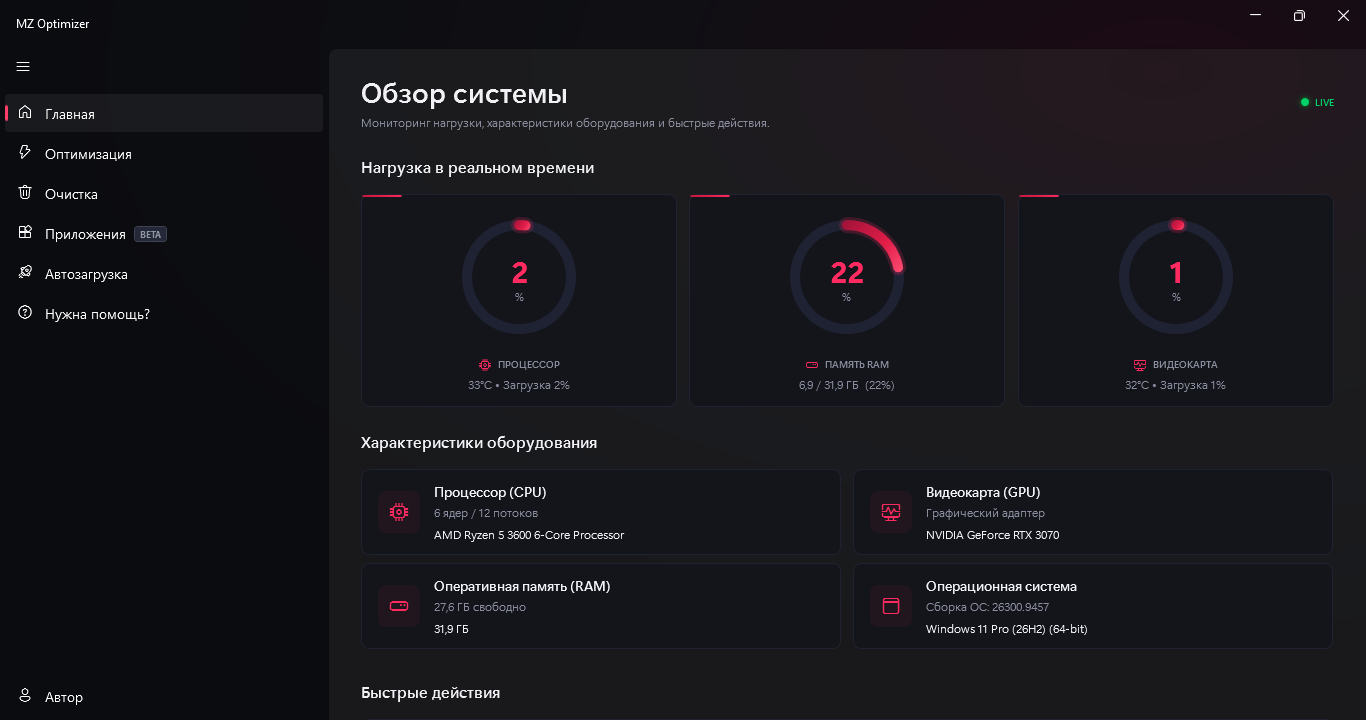
Task: Click the RAM usage gauge showing 22%
Action: click(847, 277)
